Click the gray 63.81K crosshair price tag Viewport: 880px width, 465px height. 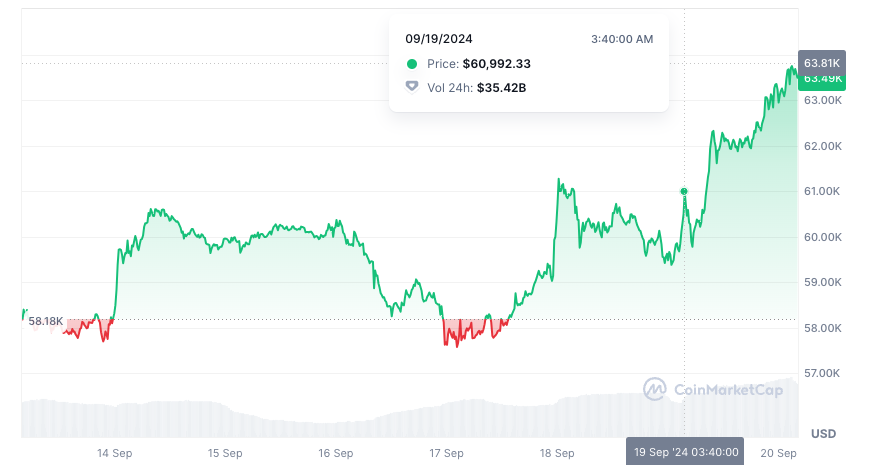tap(822, 62)
